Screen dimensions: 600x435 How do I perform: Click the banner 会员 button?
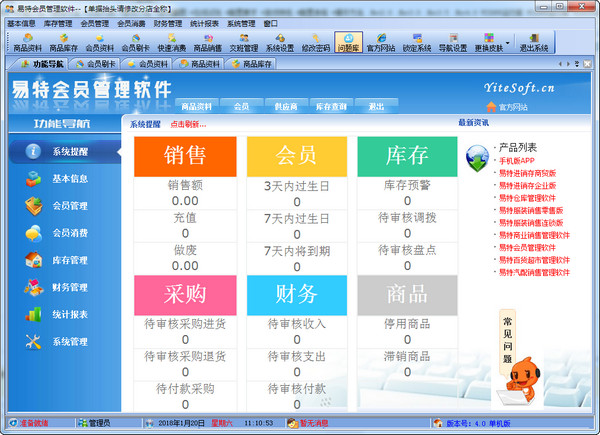tap(241, 106)
